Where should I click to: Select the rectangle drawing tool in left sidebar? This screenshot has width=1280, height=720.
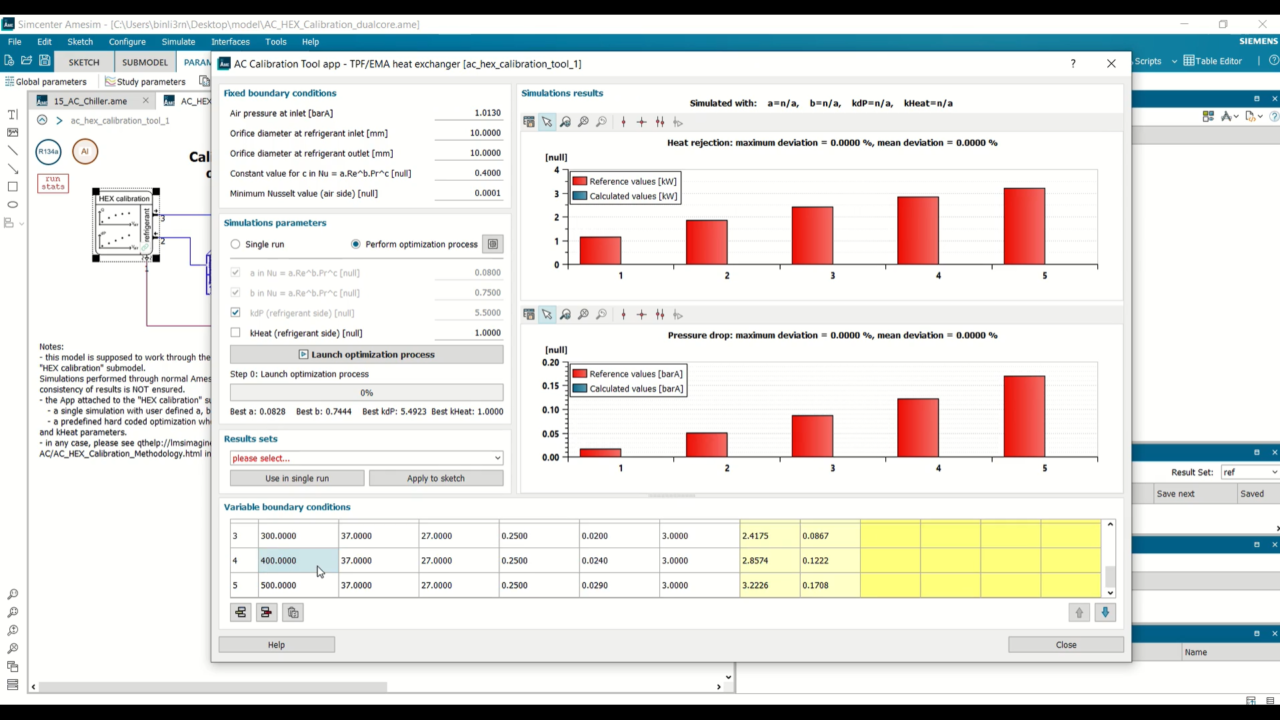click(x=12, y=186)
